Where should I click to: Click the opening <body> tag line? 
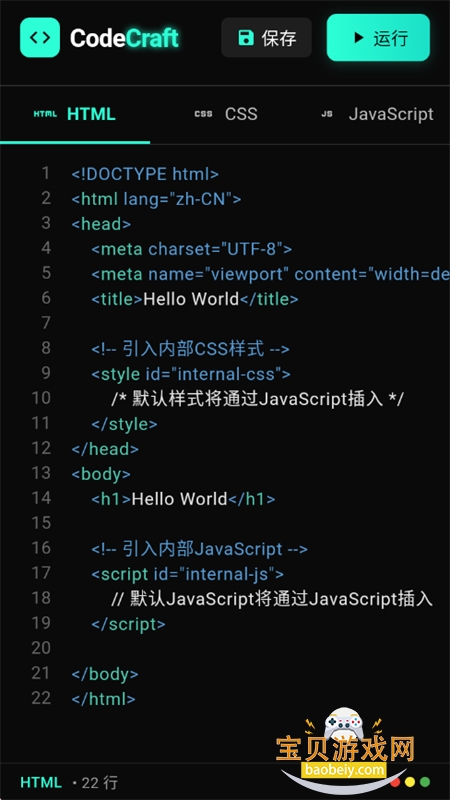click(101, 474)
